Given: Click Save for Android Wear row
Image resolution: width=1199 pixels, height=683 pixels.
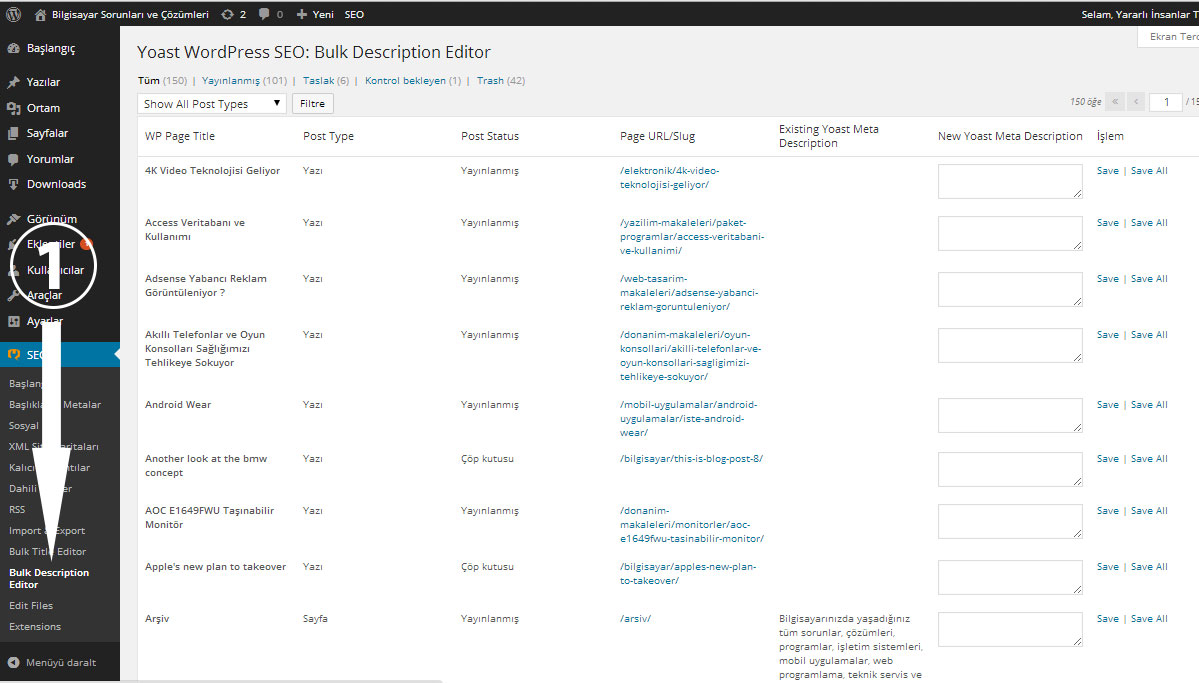Looking at the screenshot, I should tap(1107, 405).
